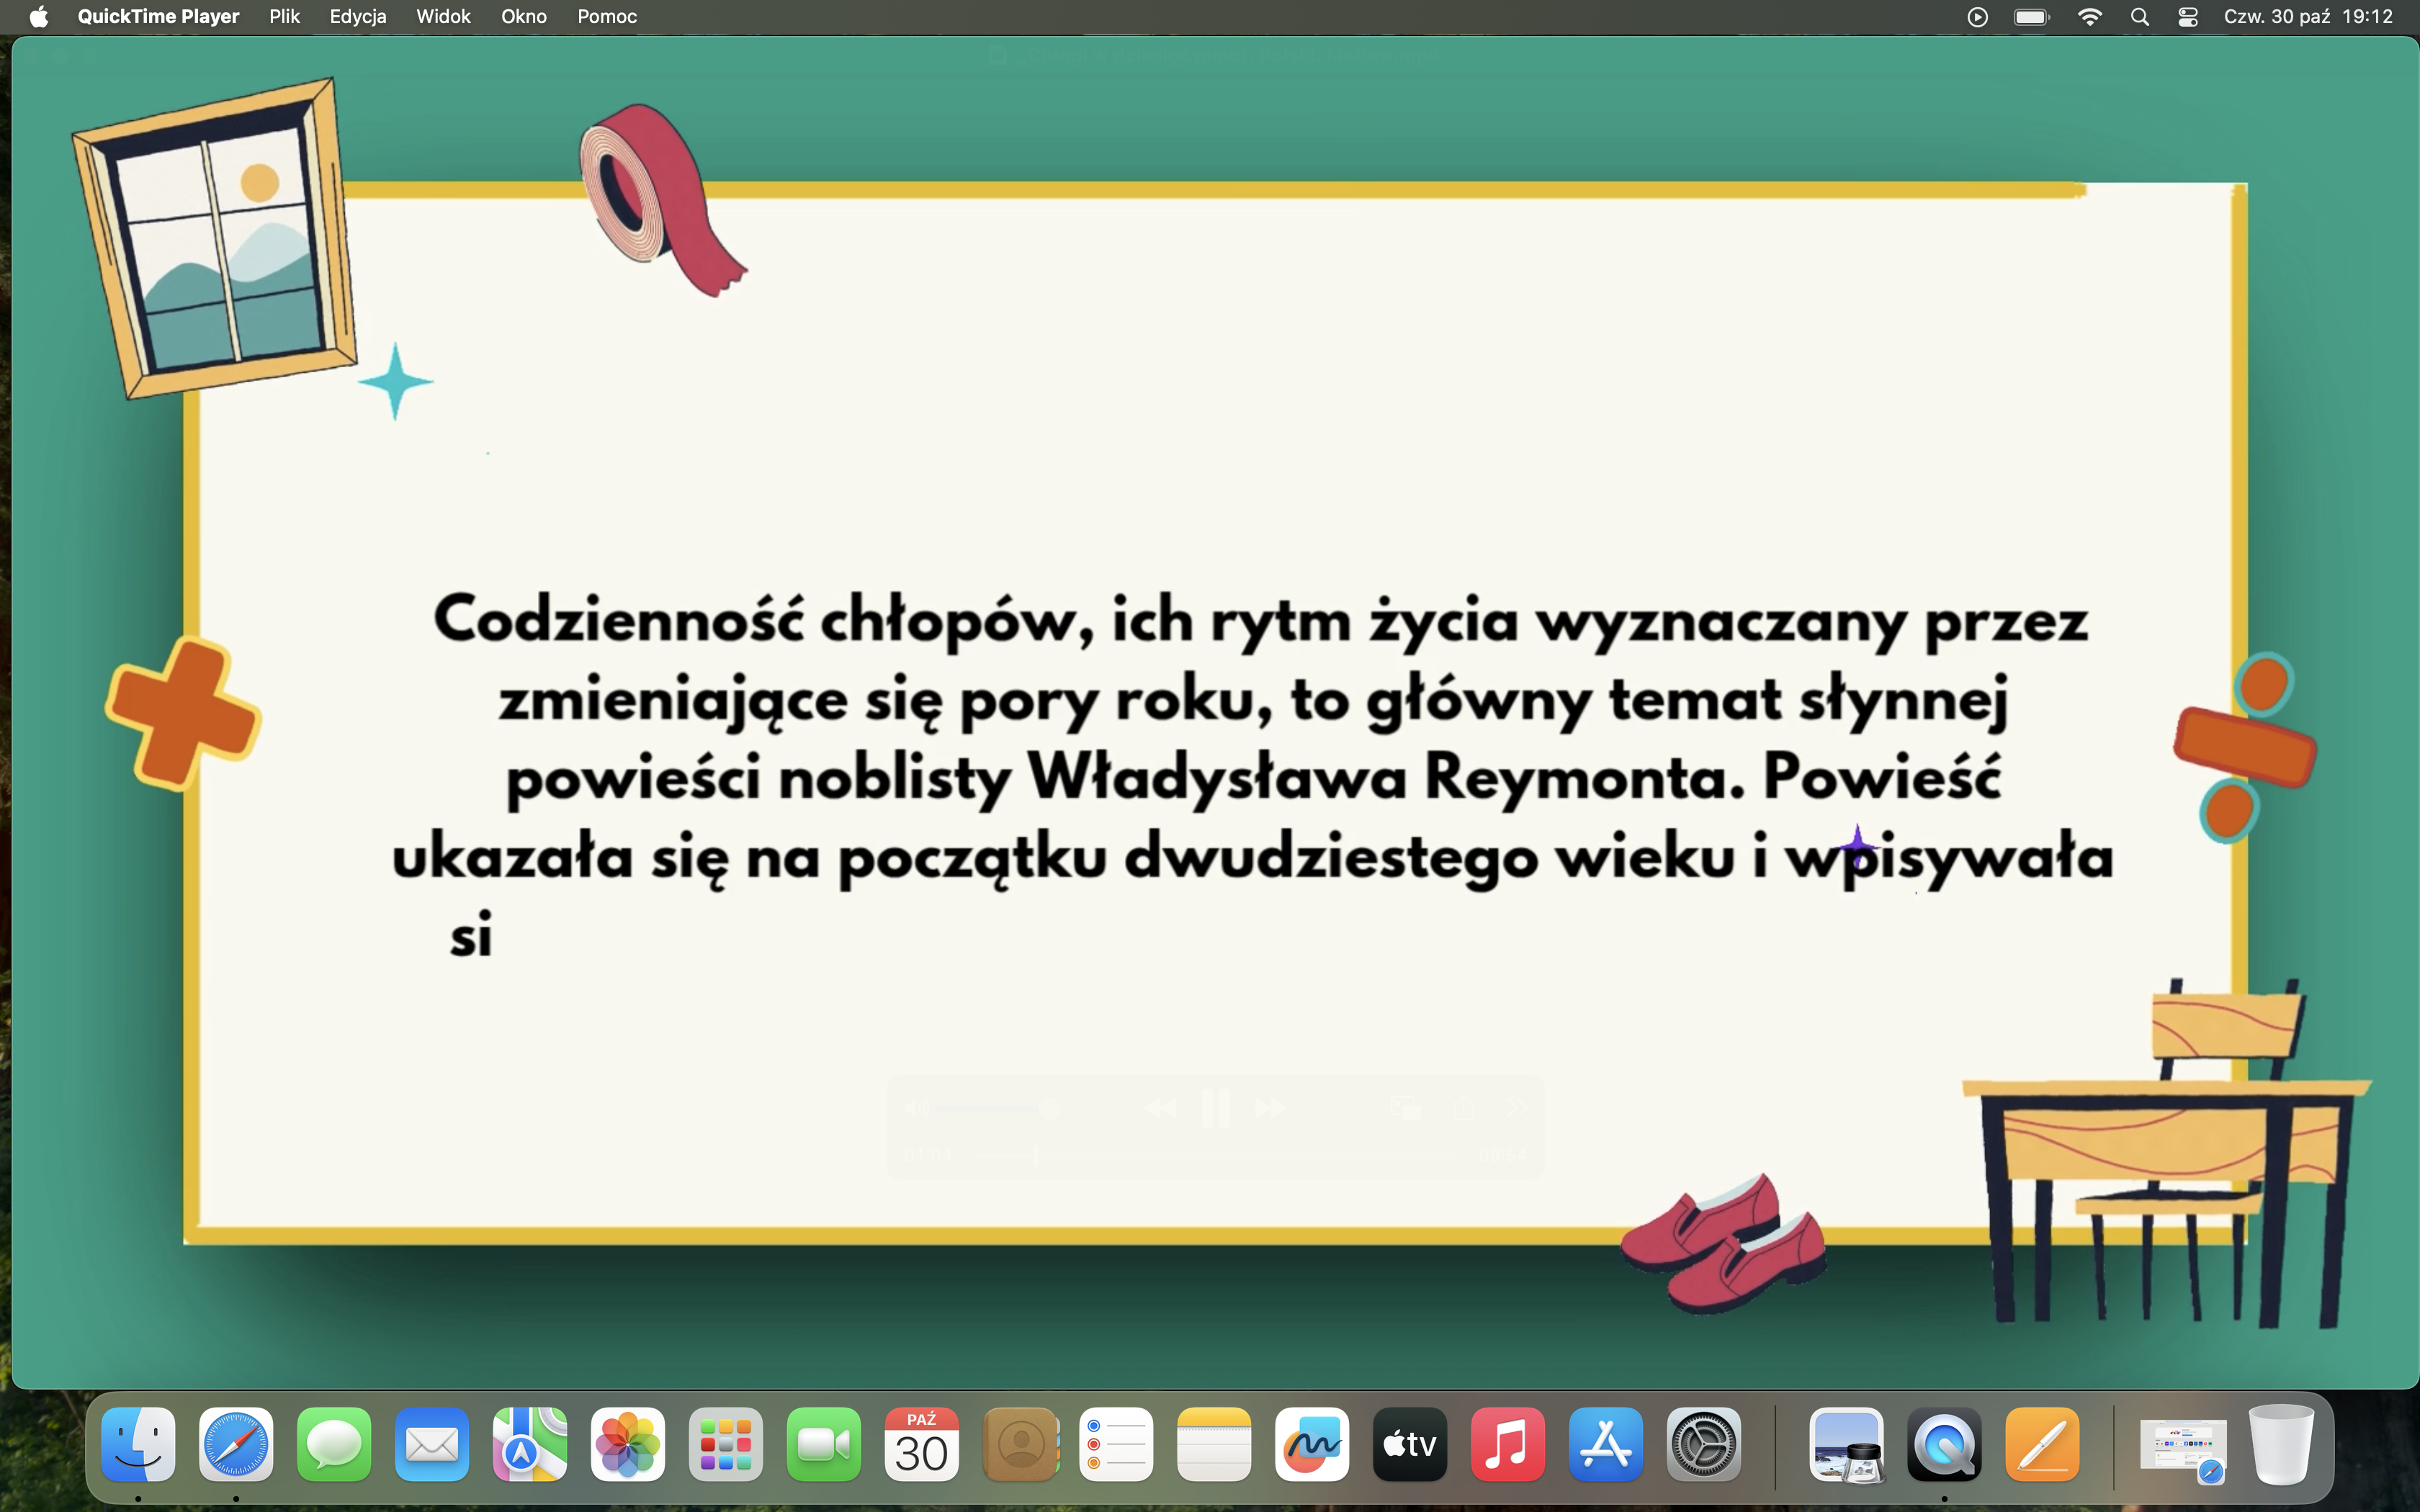Open QuickTime Player from the Dock

1943,1445
